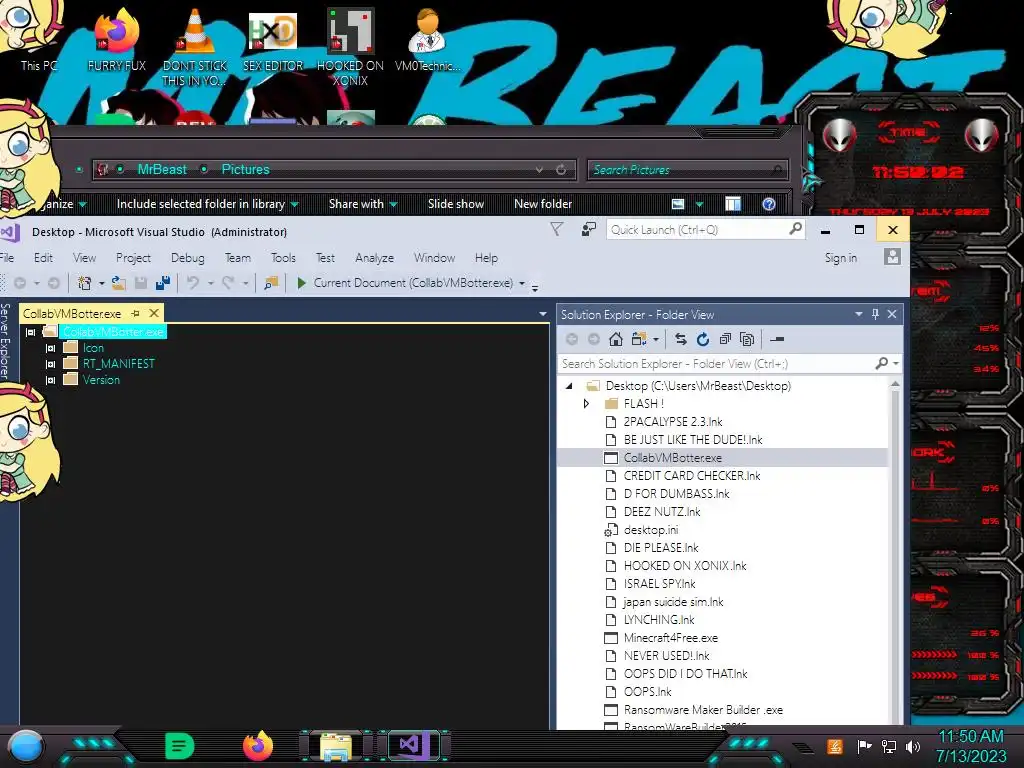This screenshot has height=768, width=1024.
Task: Expand the Icon resource folder
Action: tap(50, 348)
